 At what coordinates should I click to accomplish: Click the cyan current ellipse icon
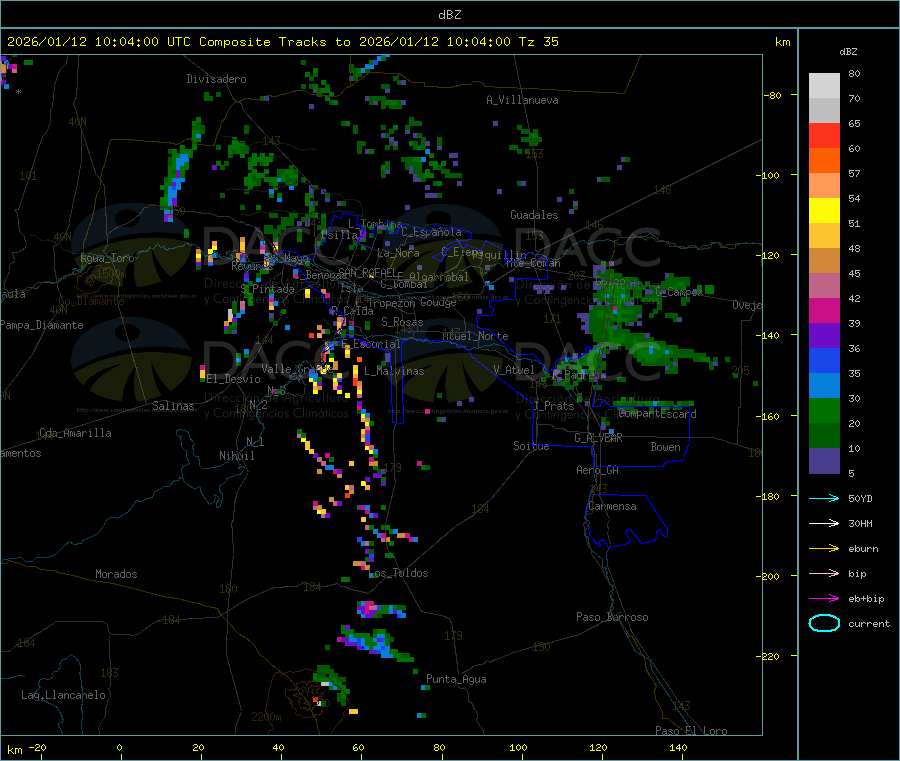(x=824, y=623)
